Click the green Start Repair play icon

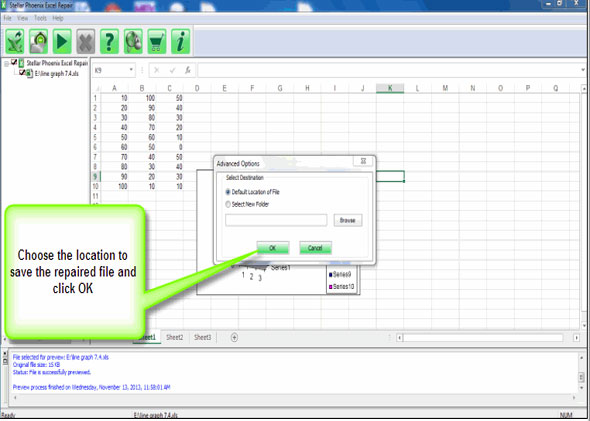point(62,41)
